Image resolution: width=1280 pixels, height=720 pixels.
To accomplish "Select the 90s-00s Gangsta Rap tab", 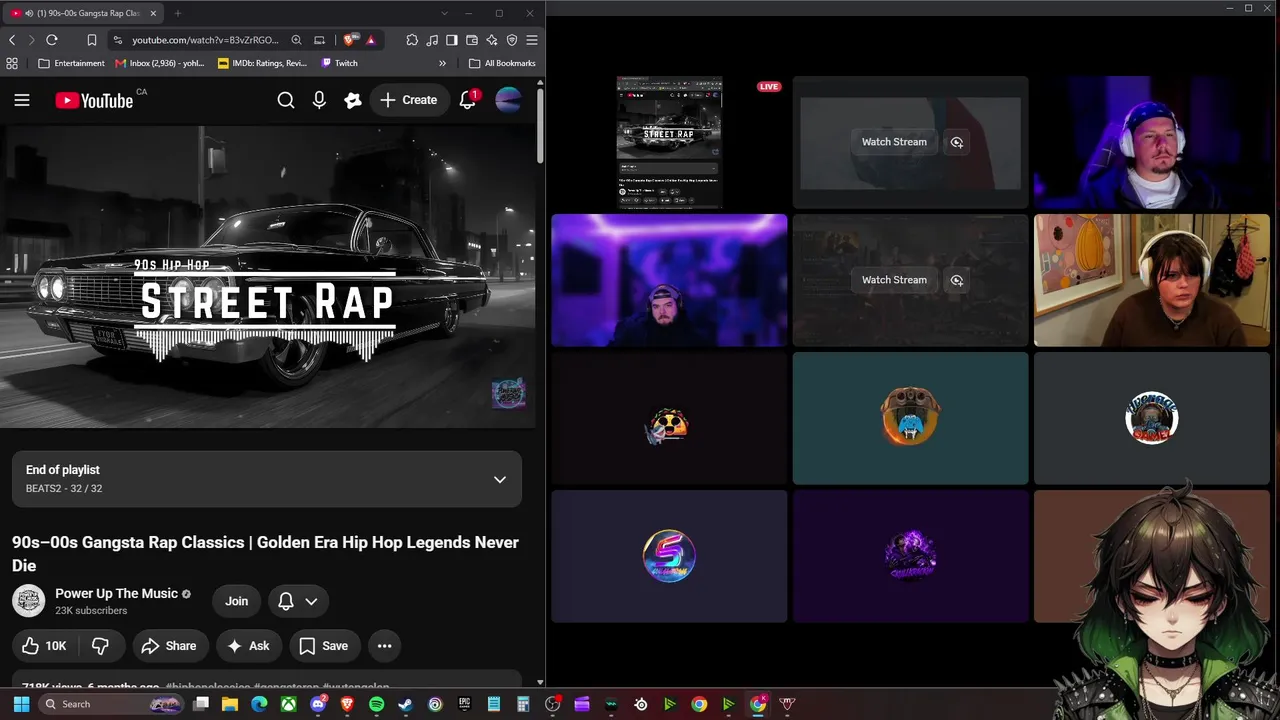I will pyautogui.click(x=86, y=13).
